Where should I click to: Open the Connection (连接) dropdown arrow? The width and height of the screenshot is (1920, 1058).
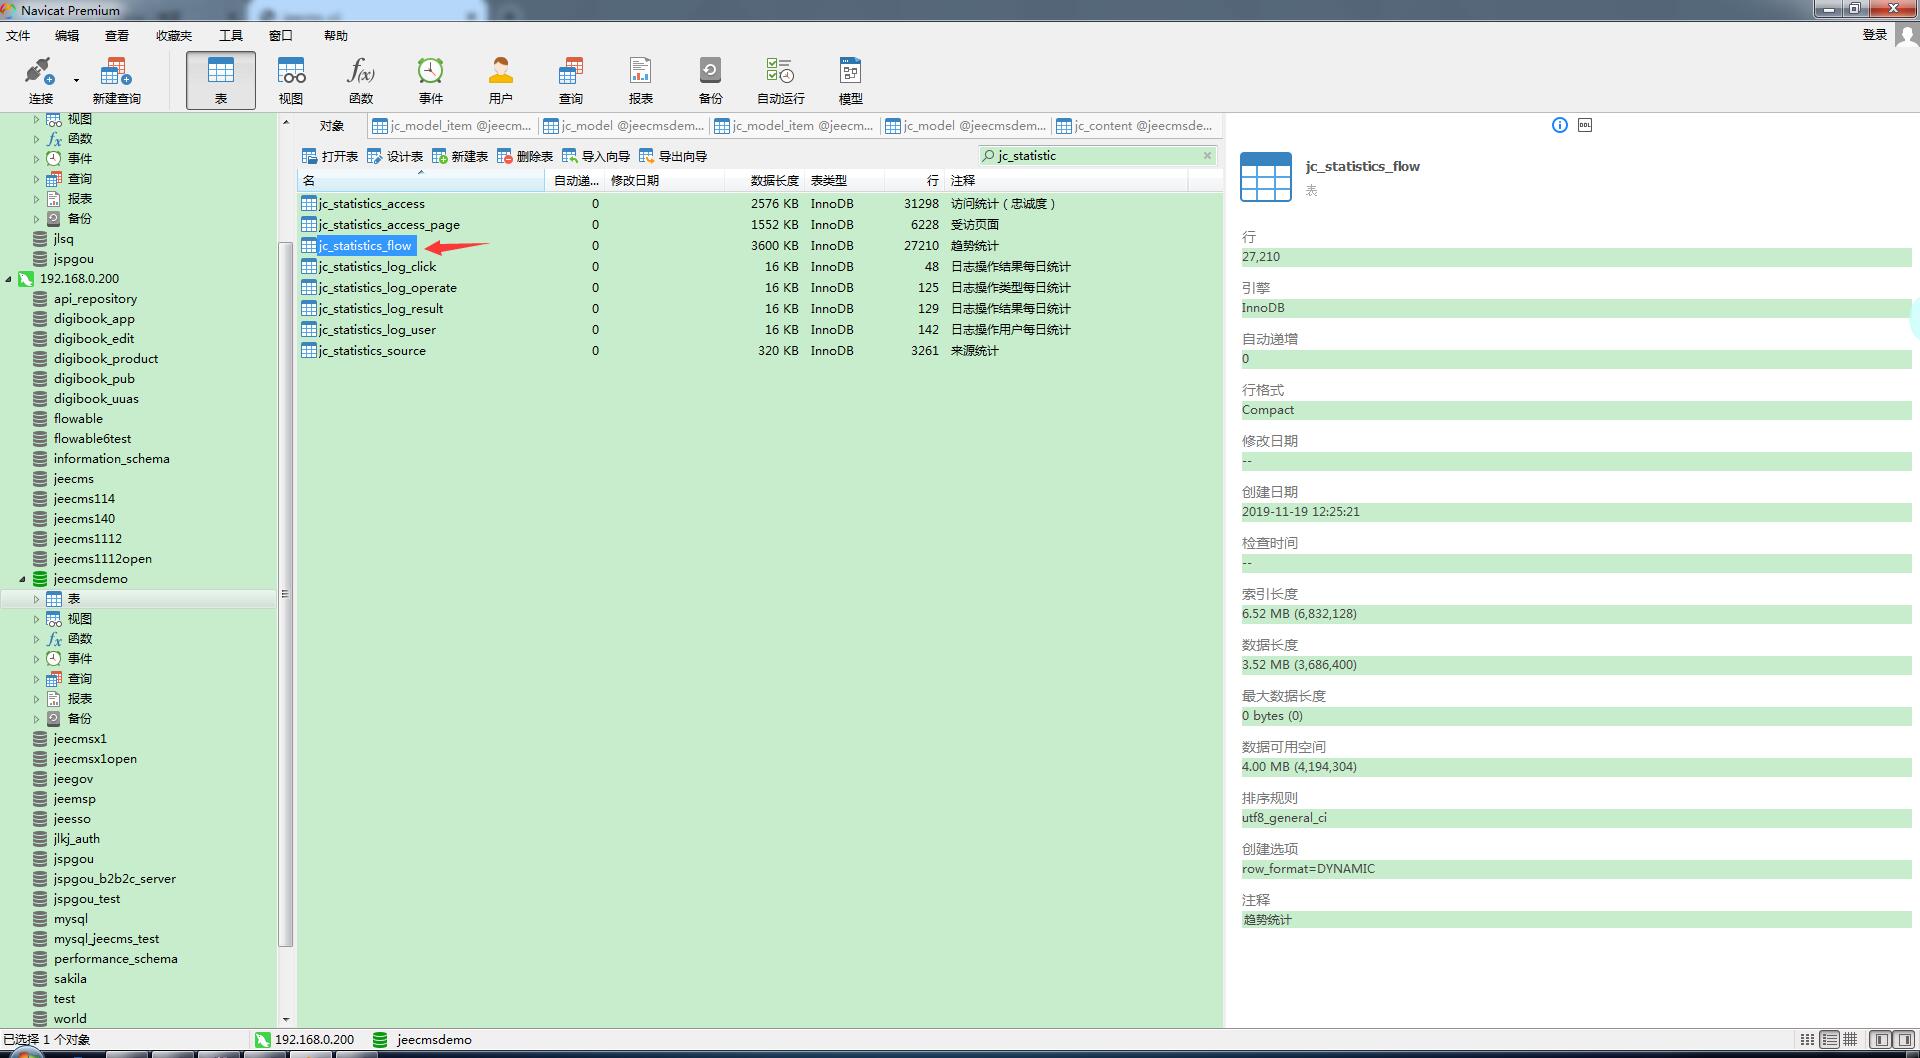(76, 81)
